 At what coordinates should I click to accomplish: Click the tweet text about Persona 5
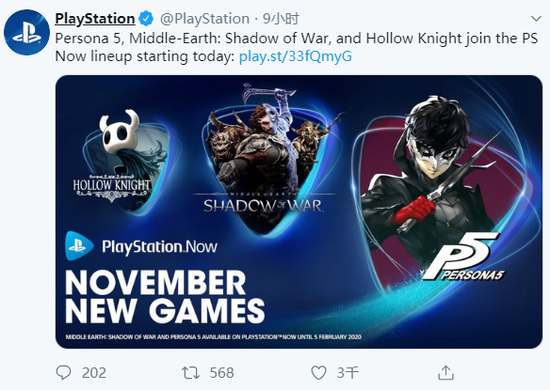pos(296,47)
